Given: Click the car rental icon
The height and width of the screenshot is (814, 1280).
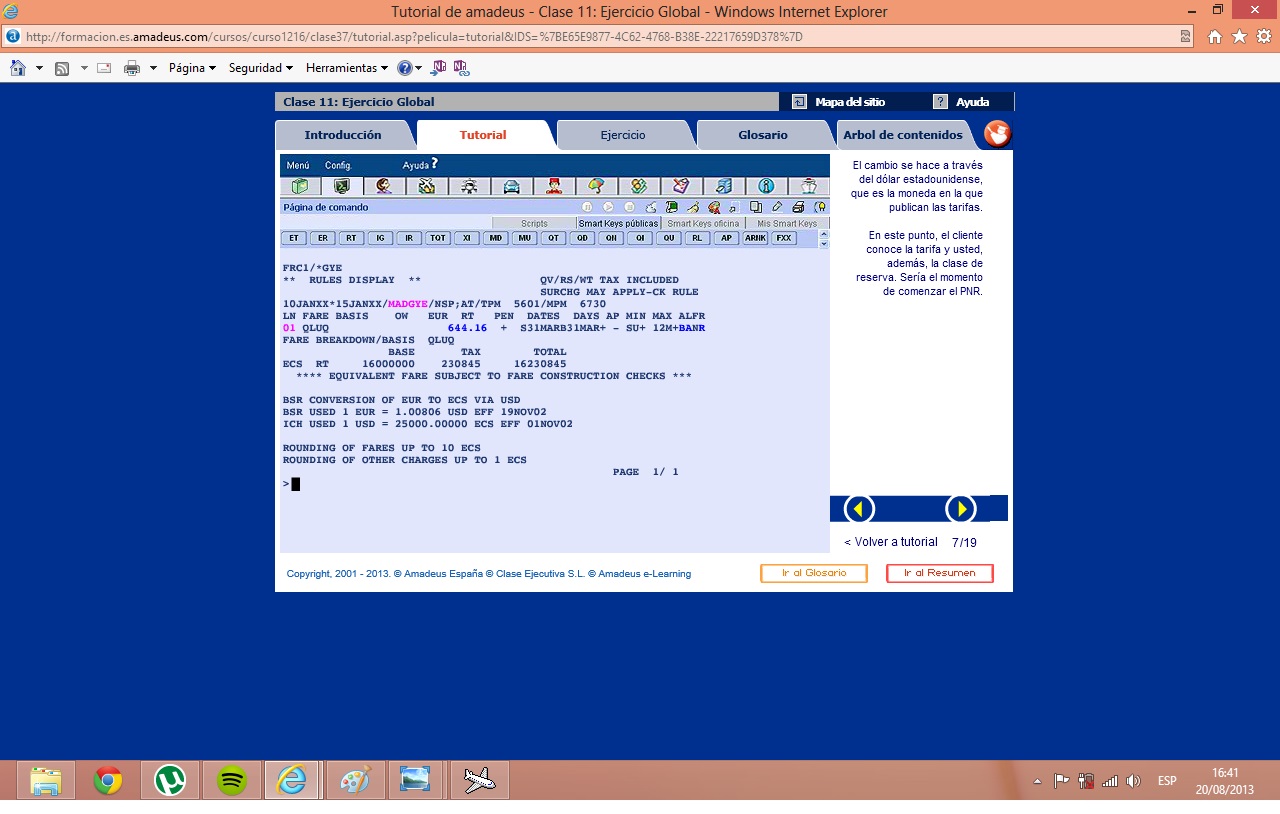Looking at the screenshot, I should [x=512, y=186].
